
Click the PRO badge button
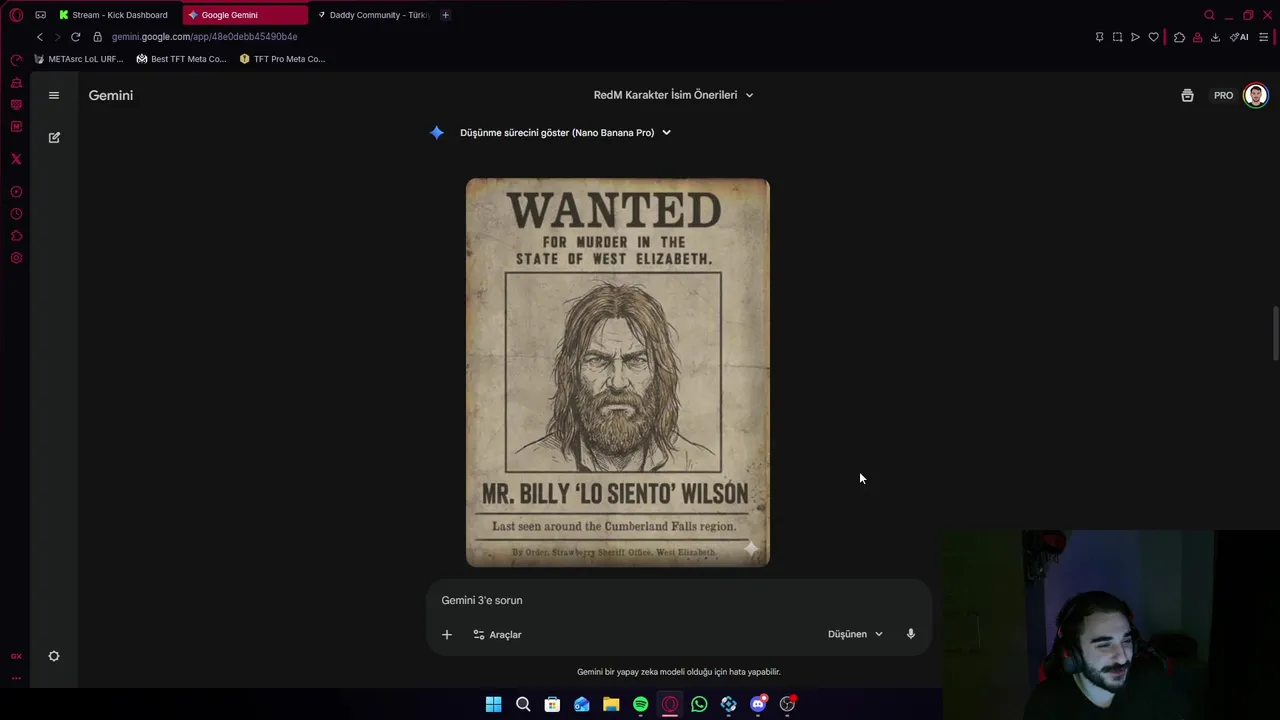[x=1223, y=96]
